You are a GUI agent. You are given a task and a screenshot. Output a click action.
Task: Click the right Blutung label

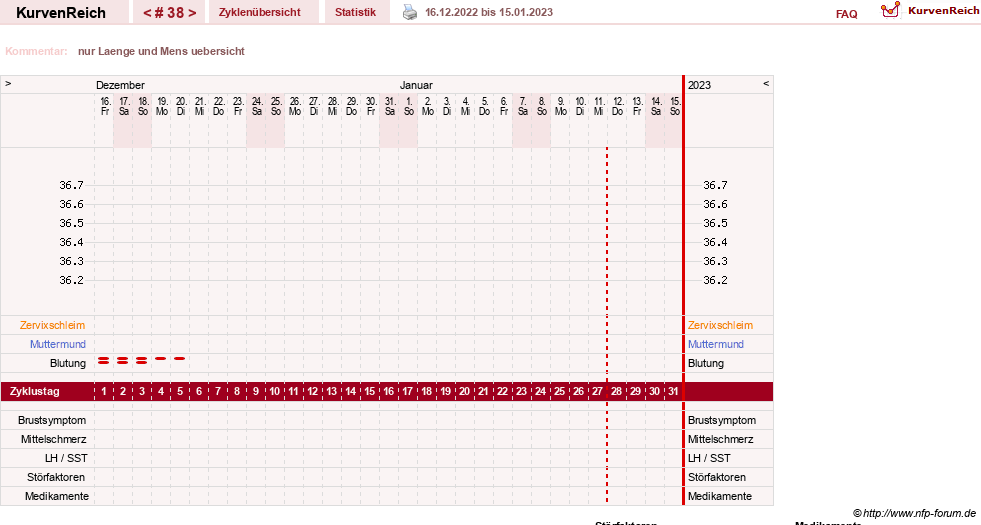tap(706, 363)
